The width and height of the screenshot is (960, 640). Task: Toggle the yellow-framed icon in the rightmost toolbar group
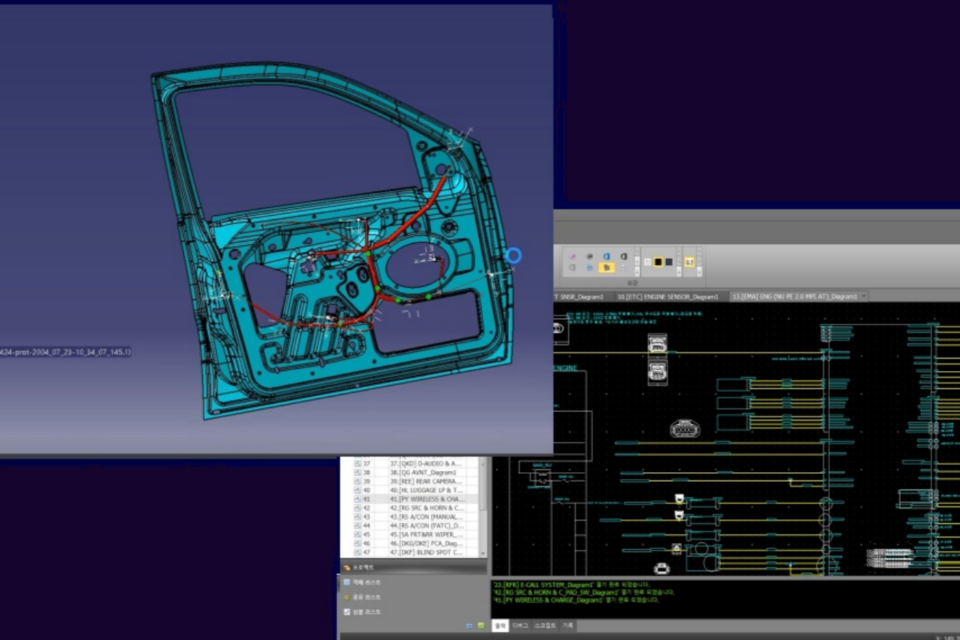point(689,261)
